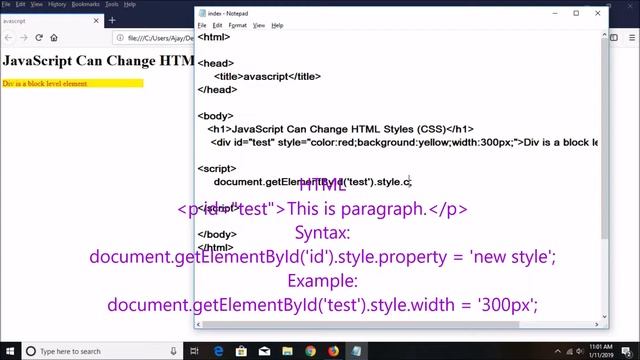Image resolution: width=640 pixels, height=360 pixels.
Task: Open Firefox Edit menu
Action: point(20,4)
